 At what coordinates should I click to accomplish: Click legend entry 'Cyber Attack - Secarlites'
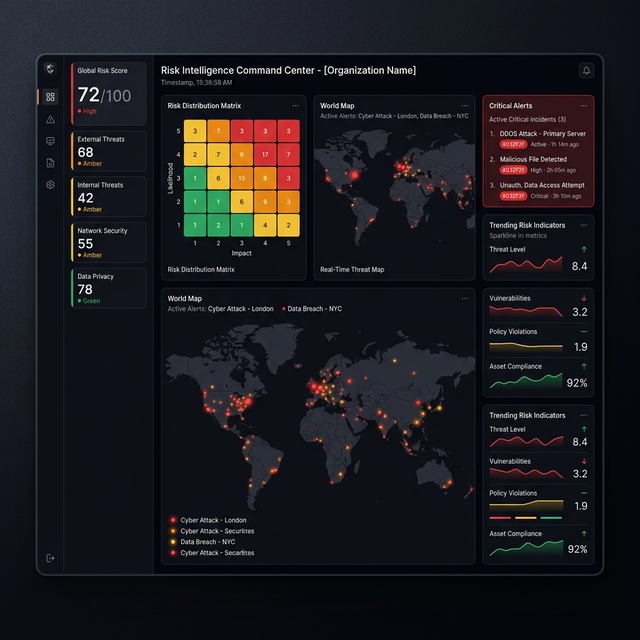tap(212, 553)
